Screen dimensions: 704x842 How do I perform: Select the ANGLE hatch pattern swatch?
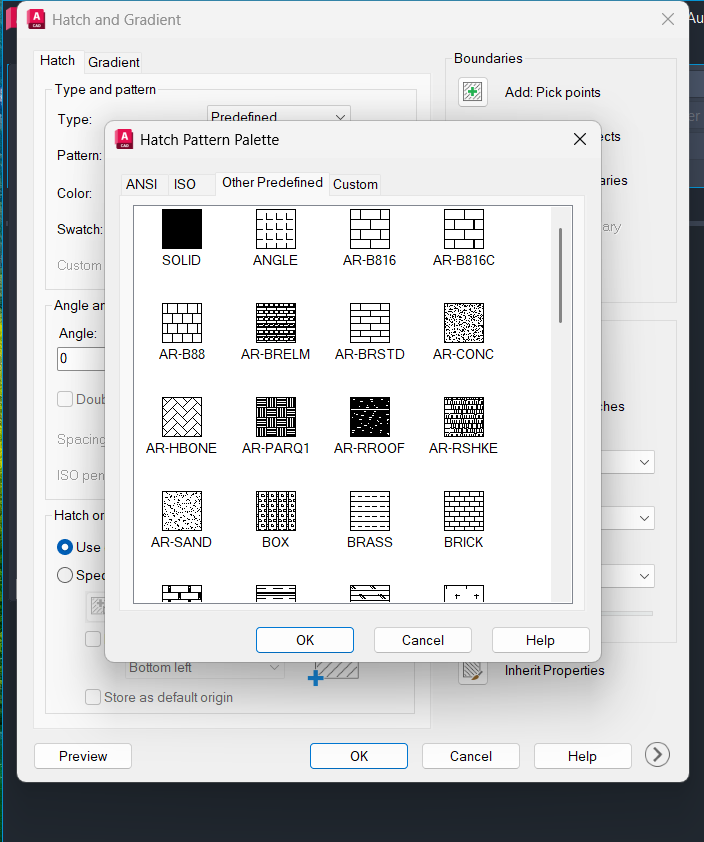(275, 229)
